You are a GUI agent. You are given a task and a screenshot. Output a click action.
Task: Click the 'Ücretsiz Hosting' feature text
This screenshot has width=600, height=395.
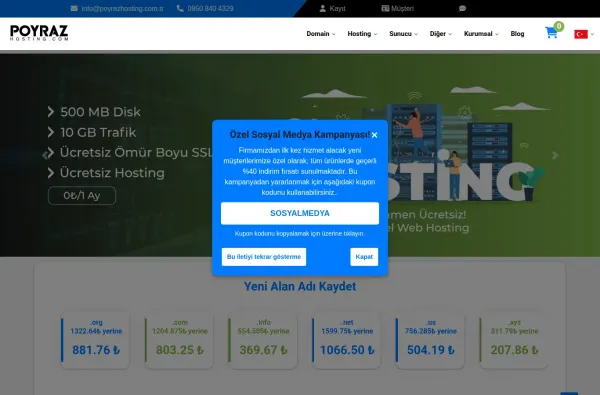click(112, 173)
